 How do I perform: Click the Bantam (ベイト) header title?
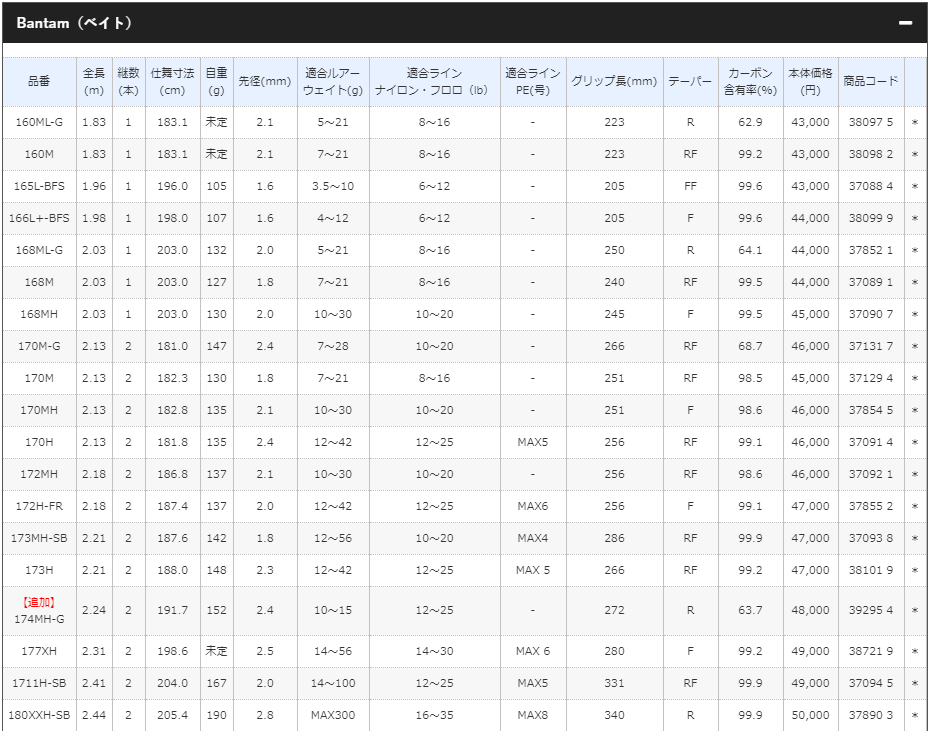(74, 23)
